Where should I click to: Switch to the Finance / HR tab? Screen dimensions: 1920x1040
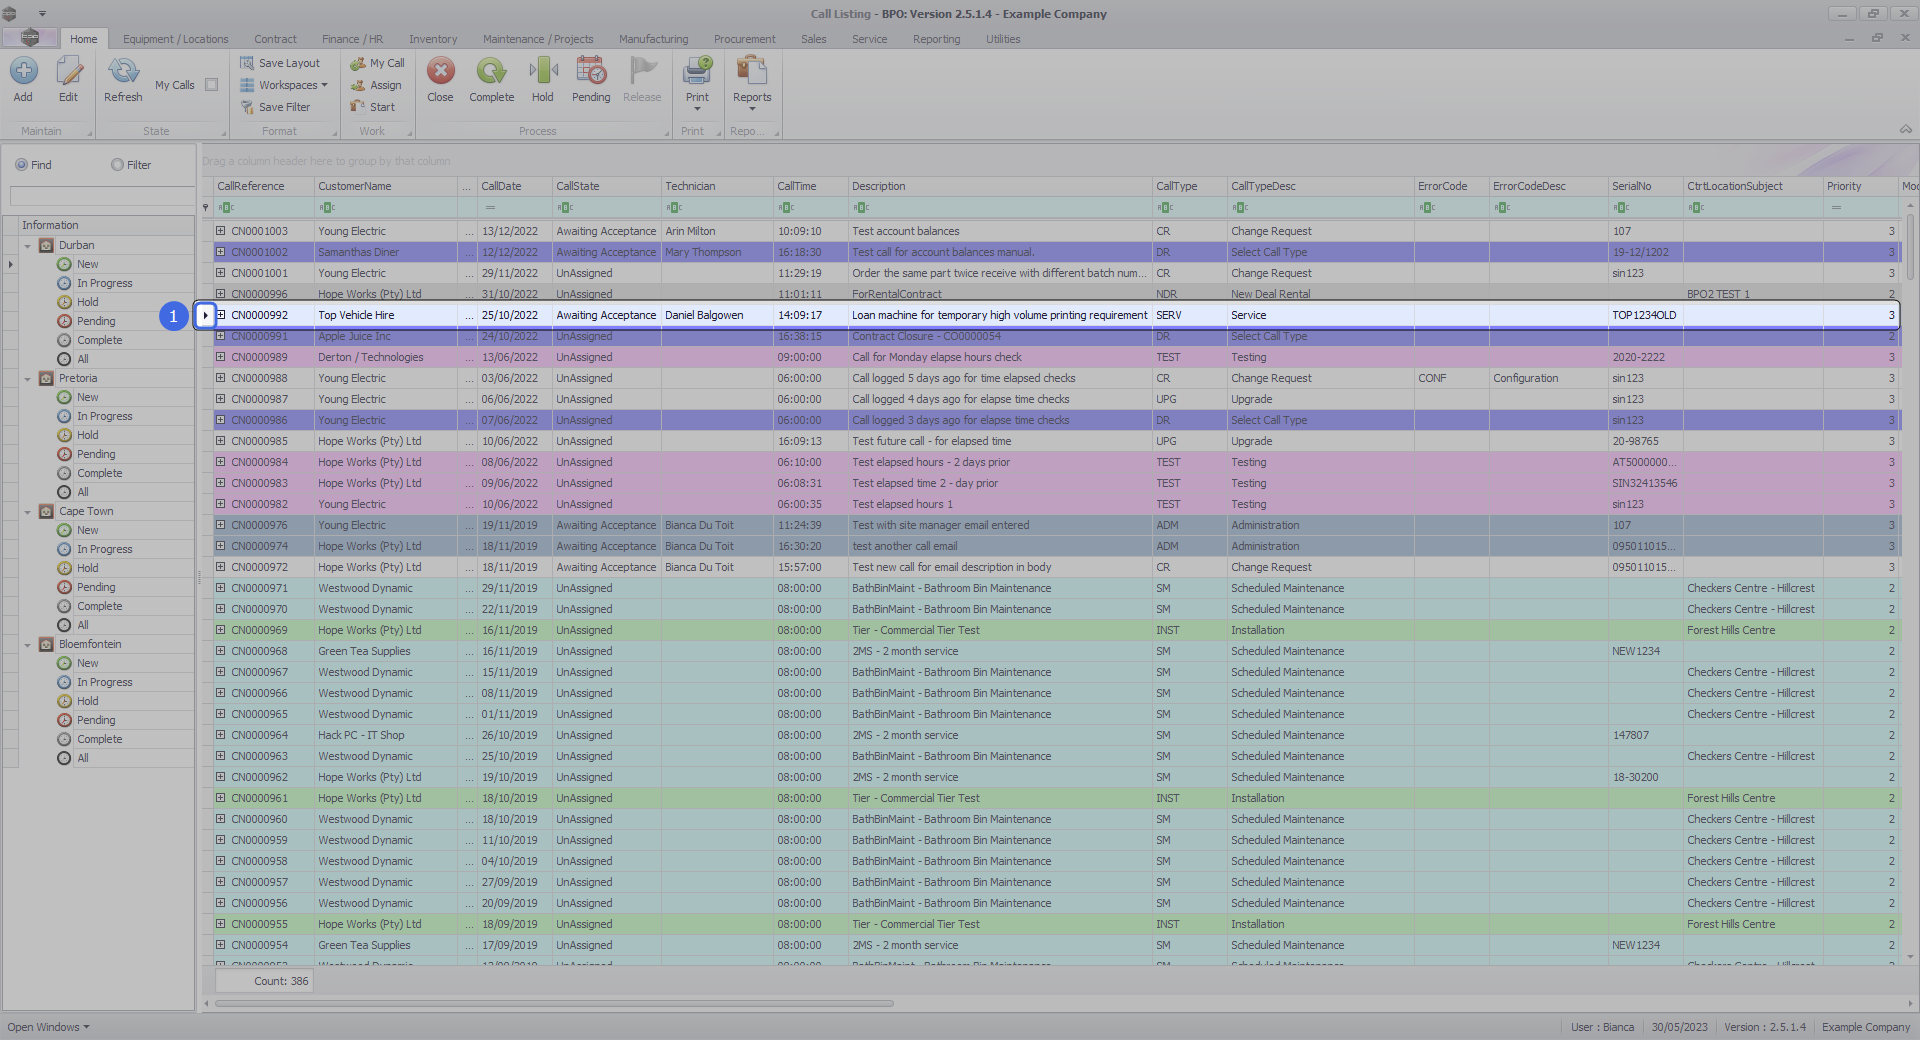(x=352, y=39)
